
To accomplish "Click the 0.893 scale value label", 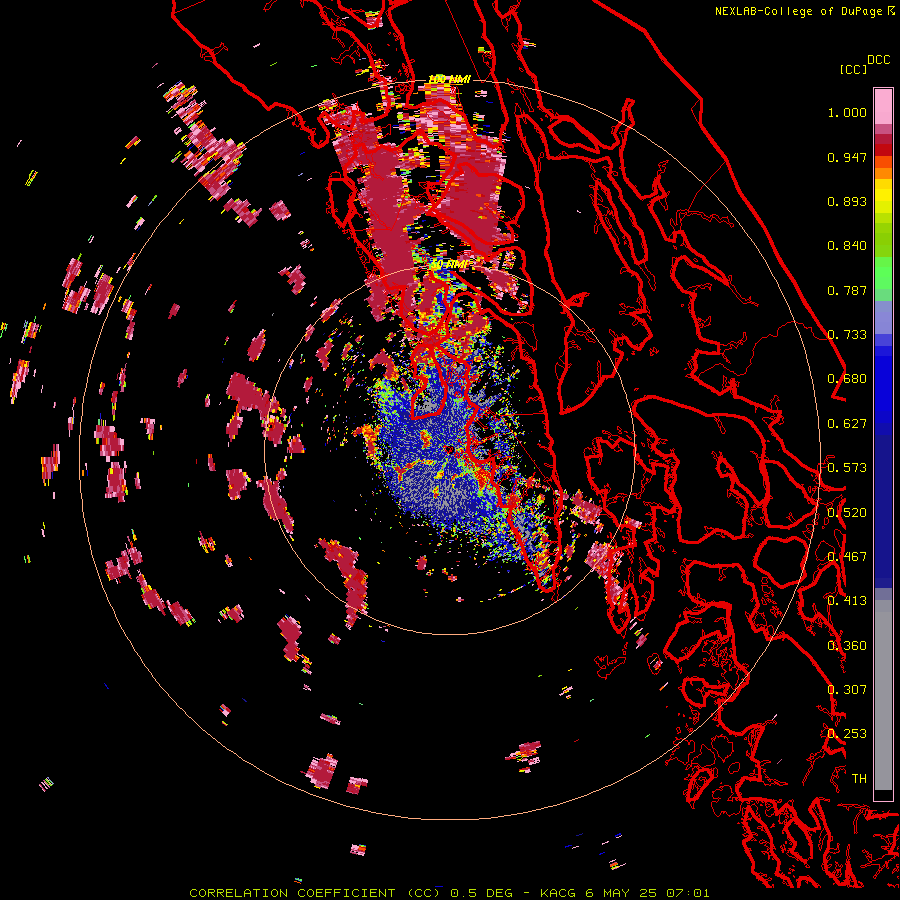I will [x=847, y=201].
